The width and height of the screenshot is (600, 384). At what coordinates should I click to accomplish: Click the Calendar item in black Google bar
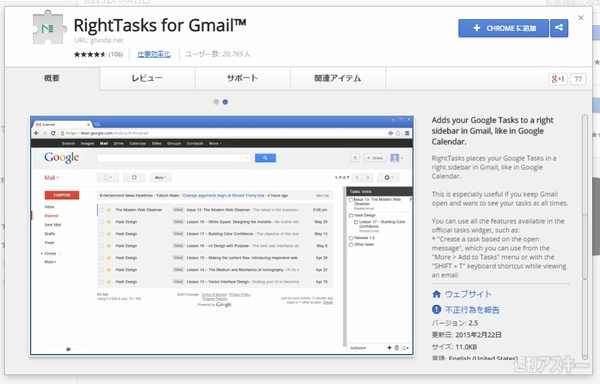(138, 143)
